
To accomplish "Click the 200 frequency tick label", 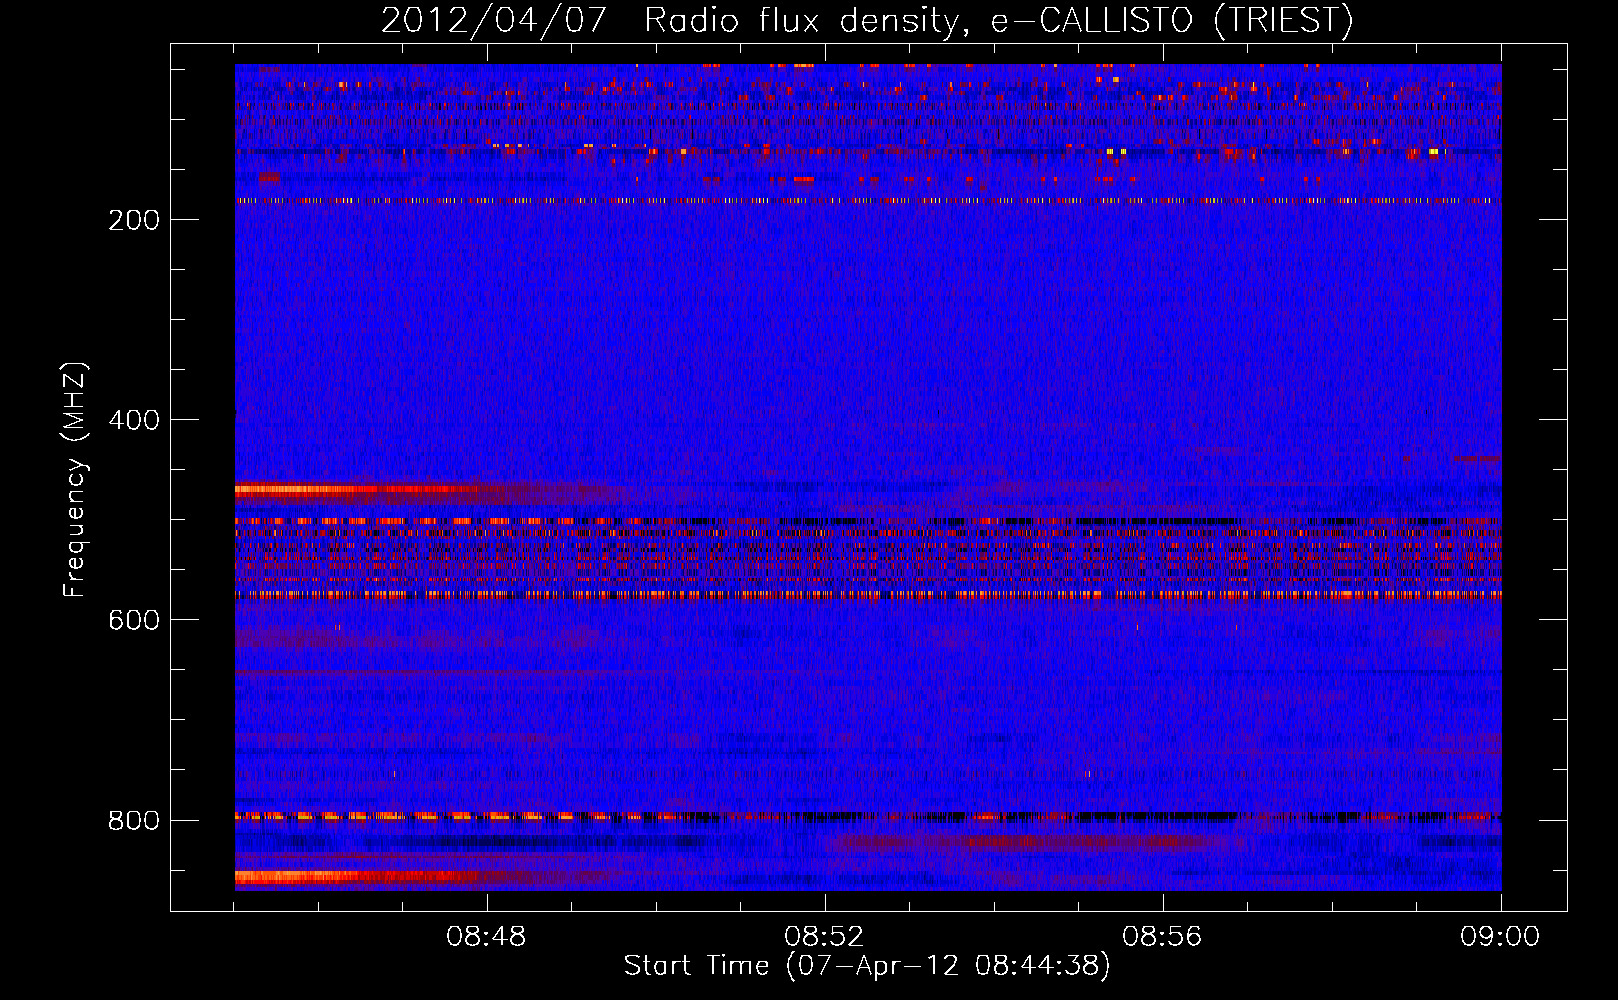I will [134, 220].
